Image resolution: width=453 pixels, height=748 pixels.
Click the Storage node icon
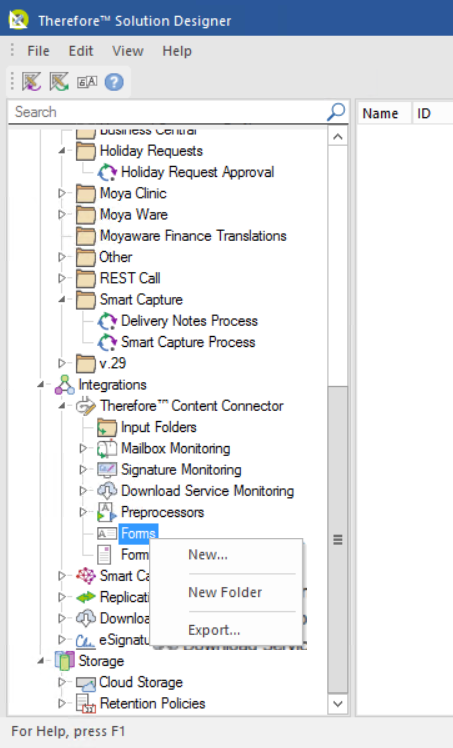coord(64,661)
